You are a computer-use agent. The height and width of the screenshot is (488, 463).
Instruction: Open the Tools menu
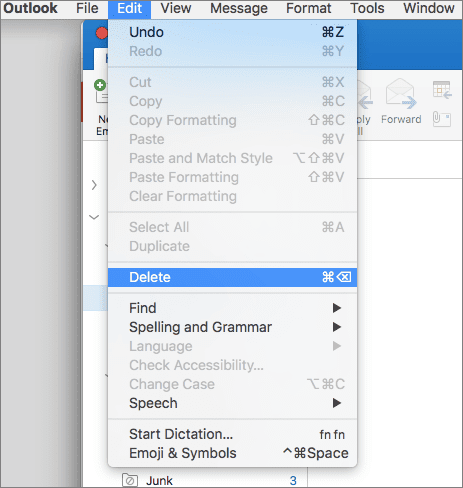[367, 8]
